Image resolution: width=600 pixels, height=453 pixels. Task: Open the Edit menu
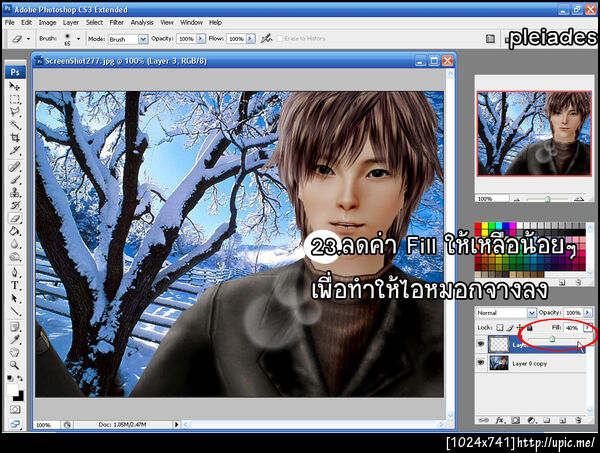click(26, 23)
